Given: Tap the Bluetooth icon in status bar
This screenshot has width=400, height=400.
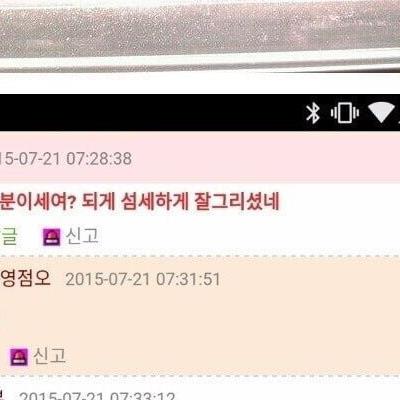Looking at the screenshot, I should pos(313,113).
